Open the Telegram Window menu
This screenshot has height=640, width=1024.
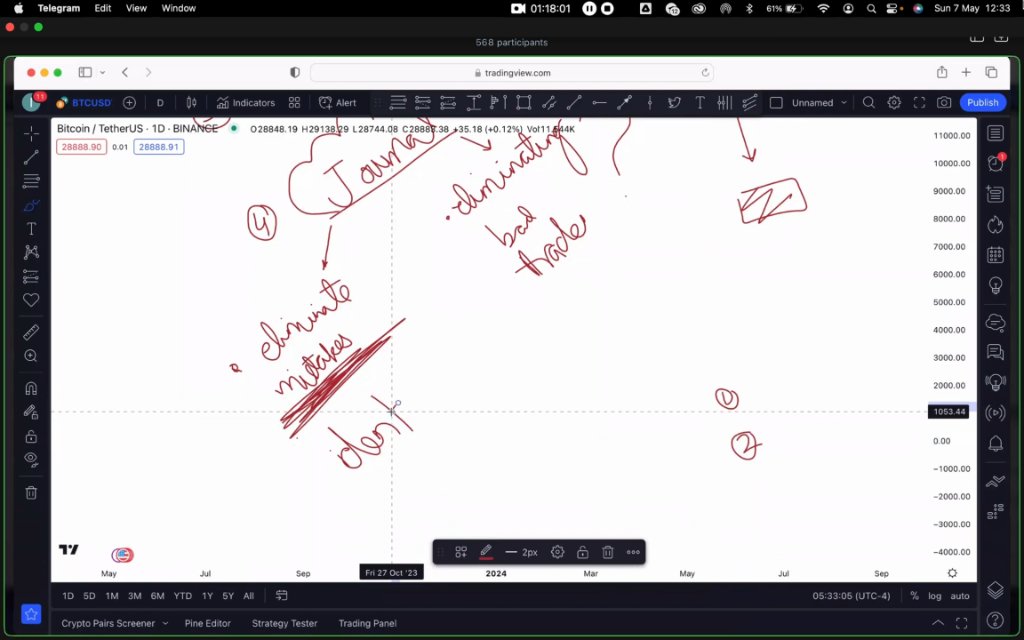[x=178, y=8]
